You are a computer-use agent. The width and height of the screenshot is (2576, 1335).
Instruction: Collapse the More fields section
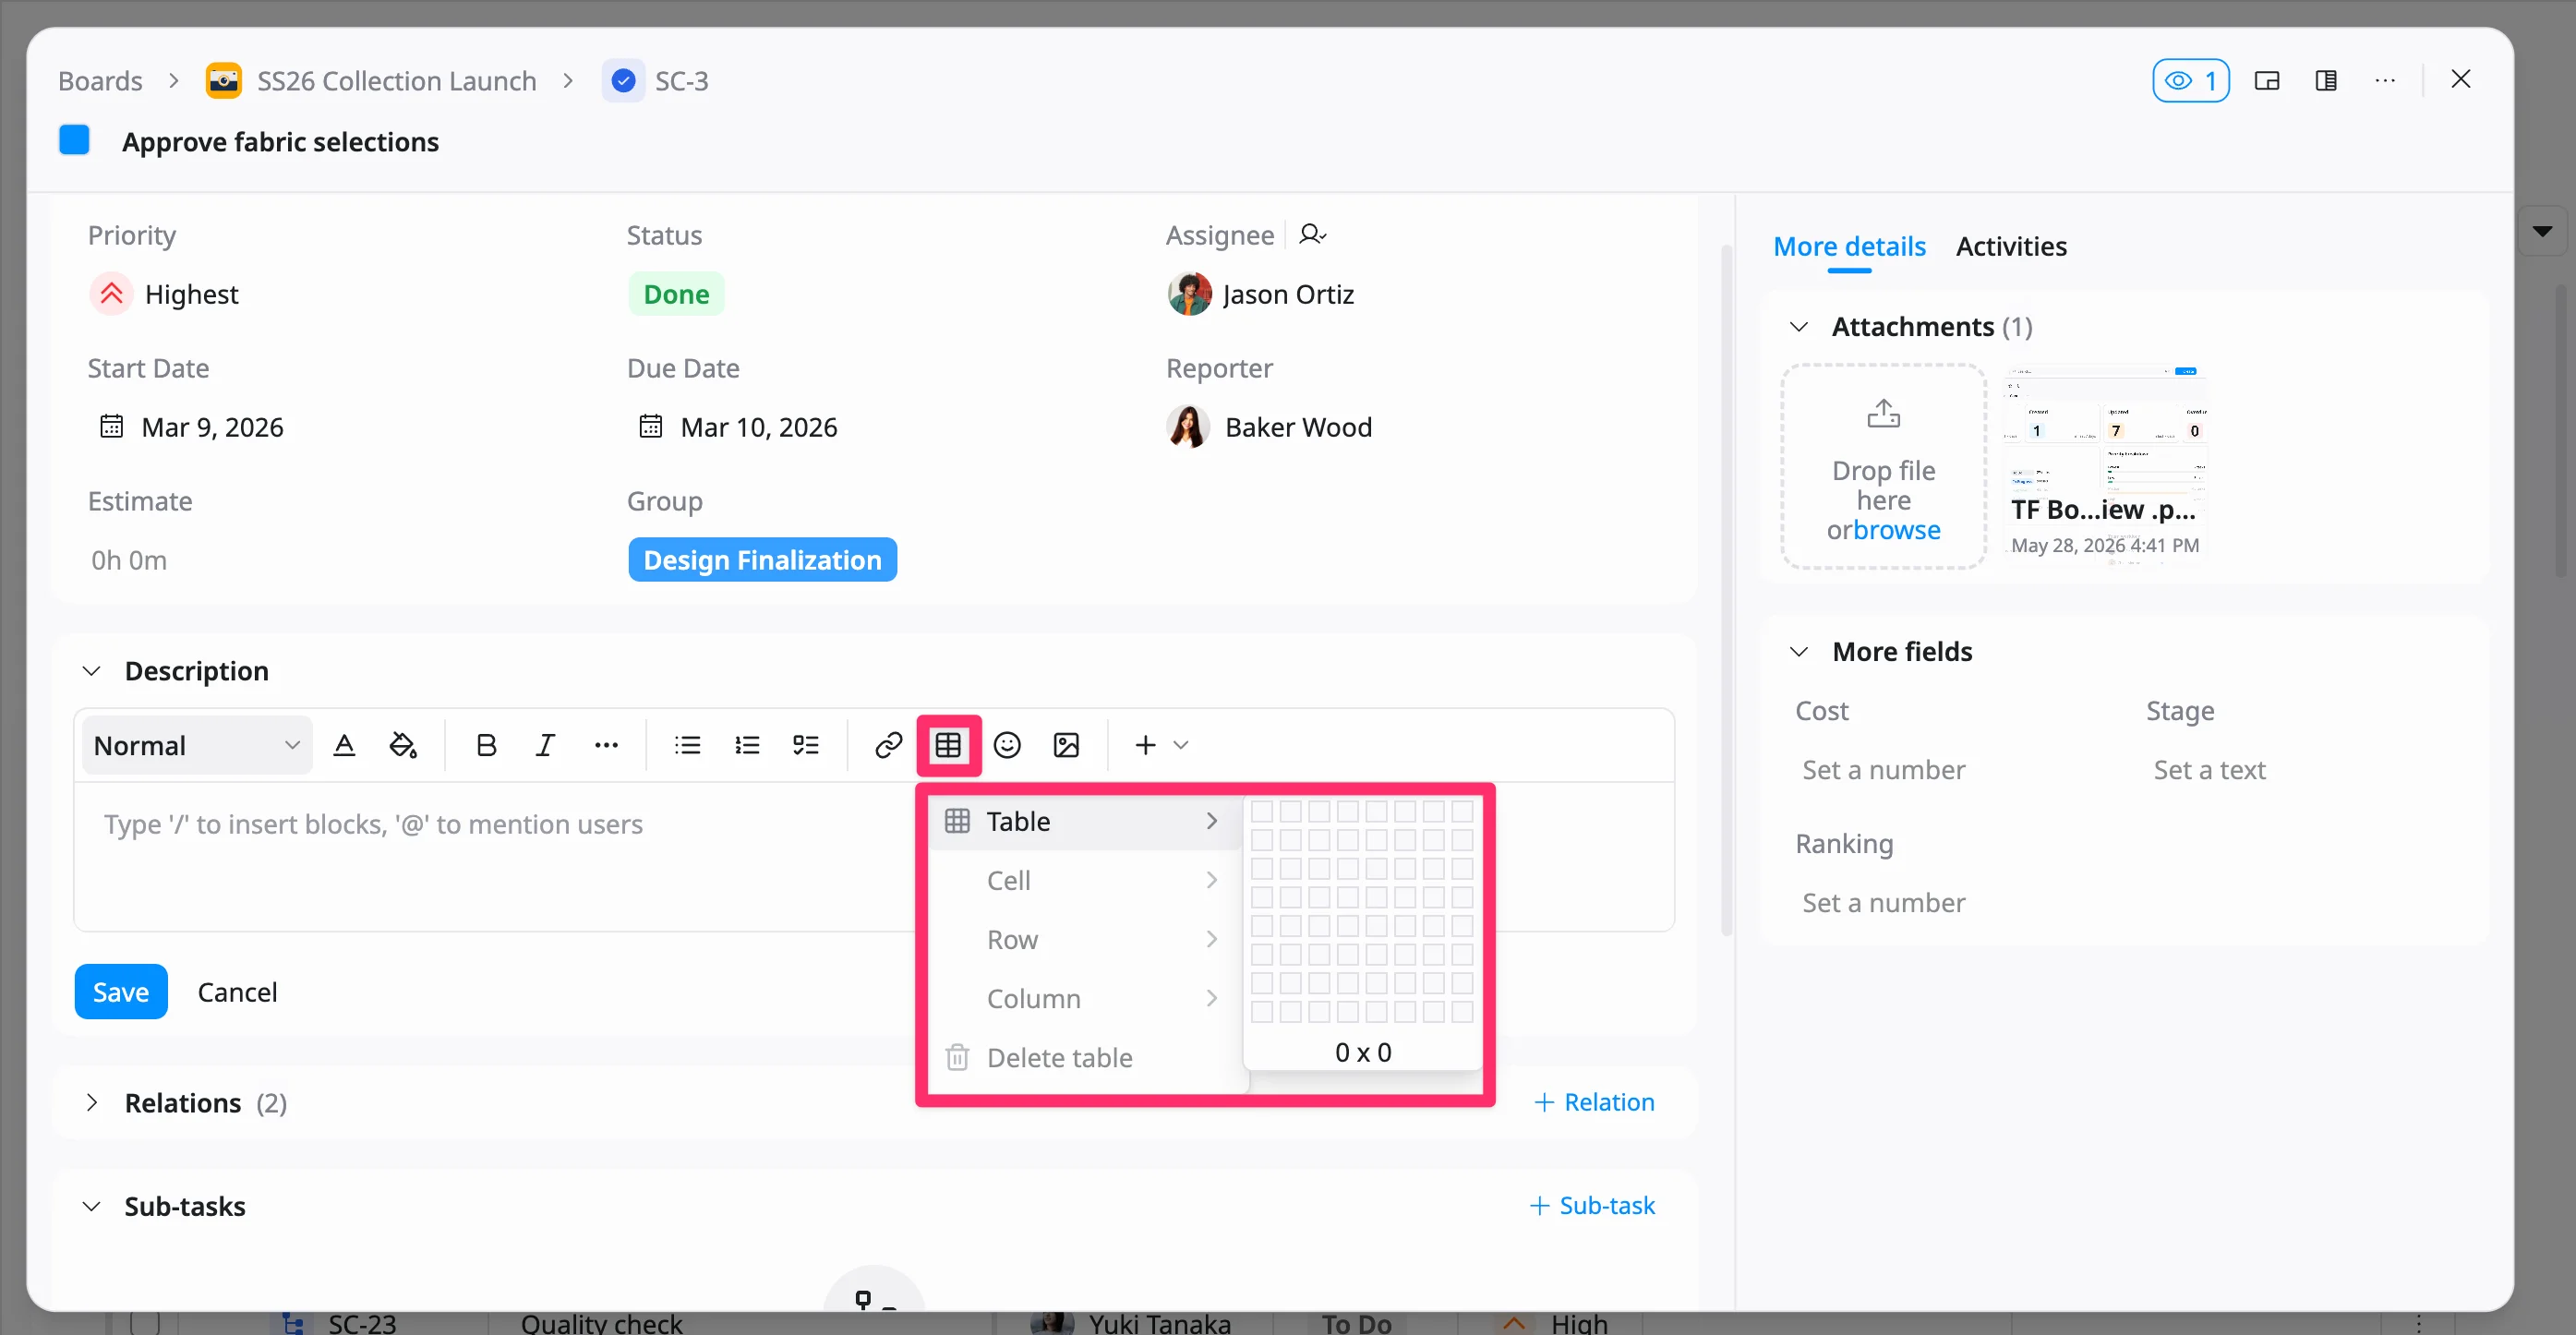(x=1798, y=652)
